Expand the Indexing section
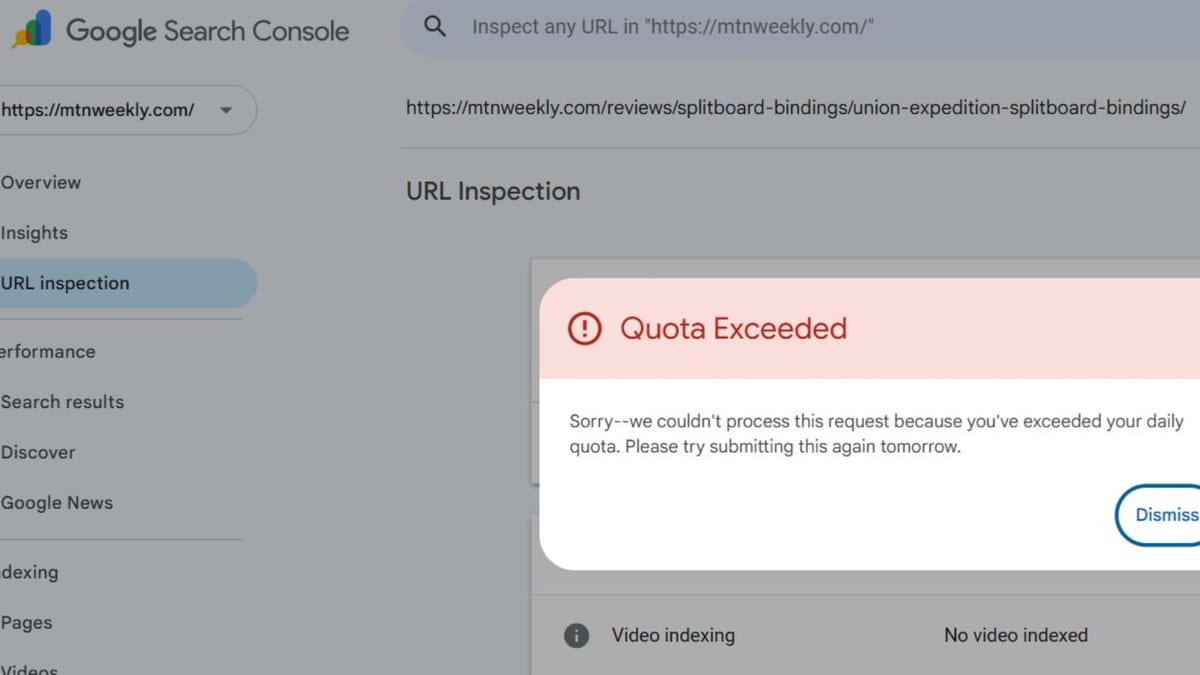Image resolution: width=1200 pixels, height=675 pixels. click(30, 572)
